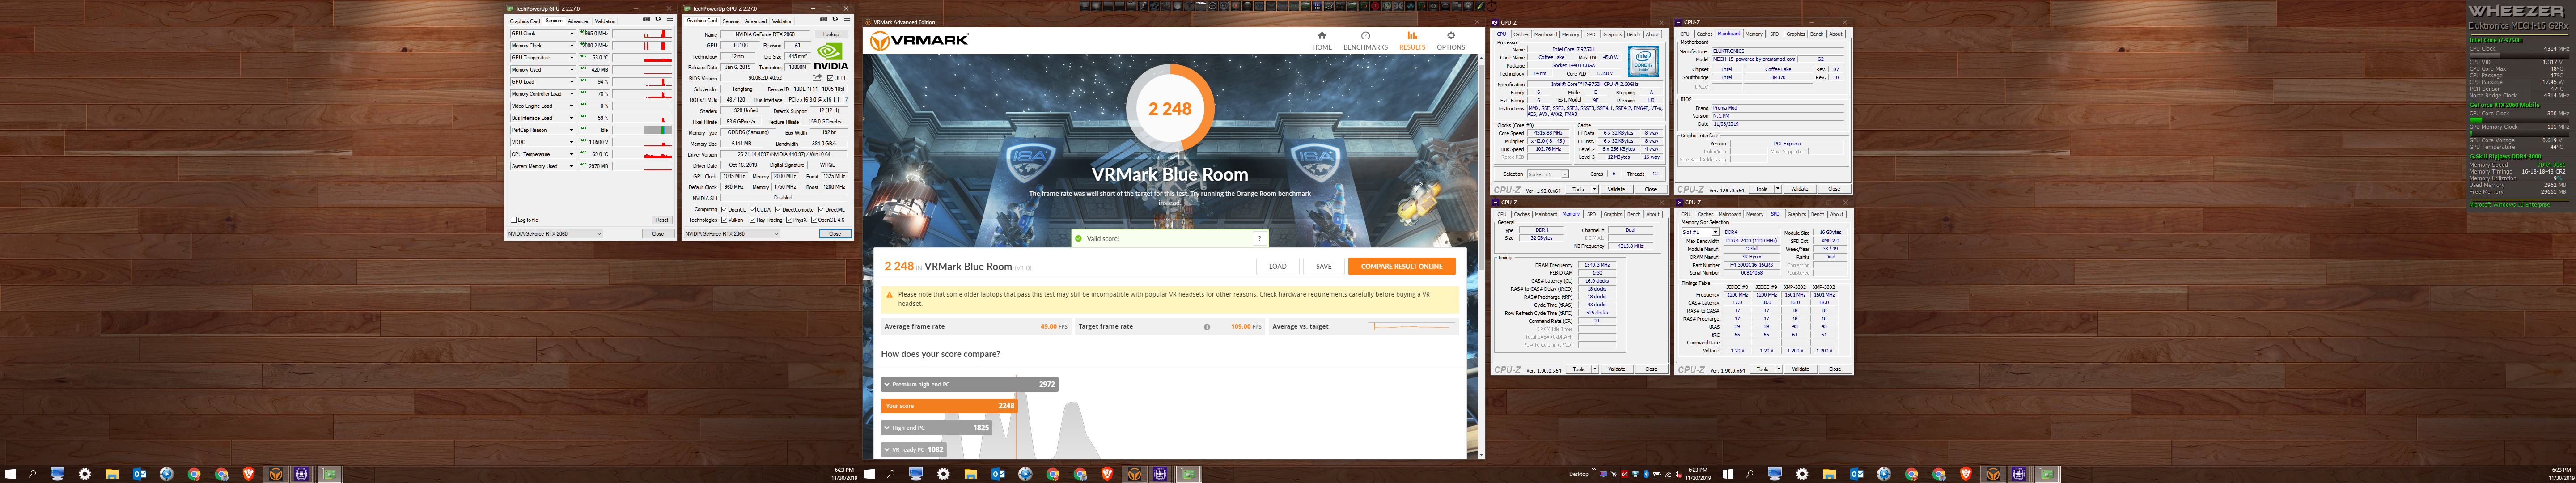Image resolution: width=2576 pixels, height=483 pixels.
Task: Toggle UEFI checkbox in GPU-Z
Action: (x=832, y=78)
